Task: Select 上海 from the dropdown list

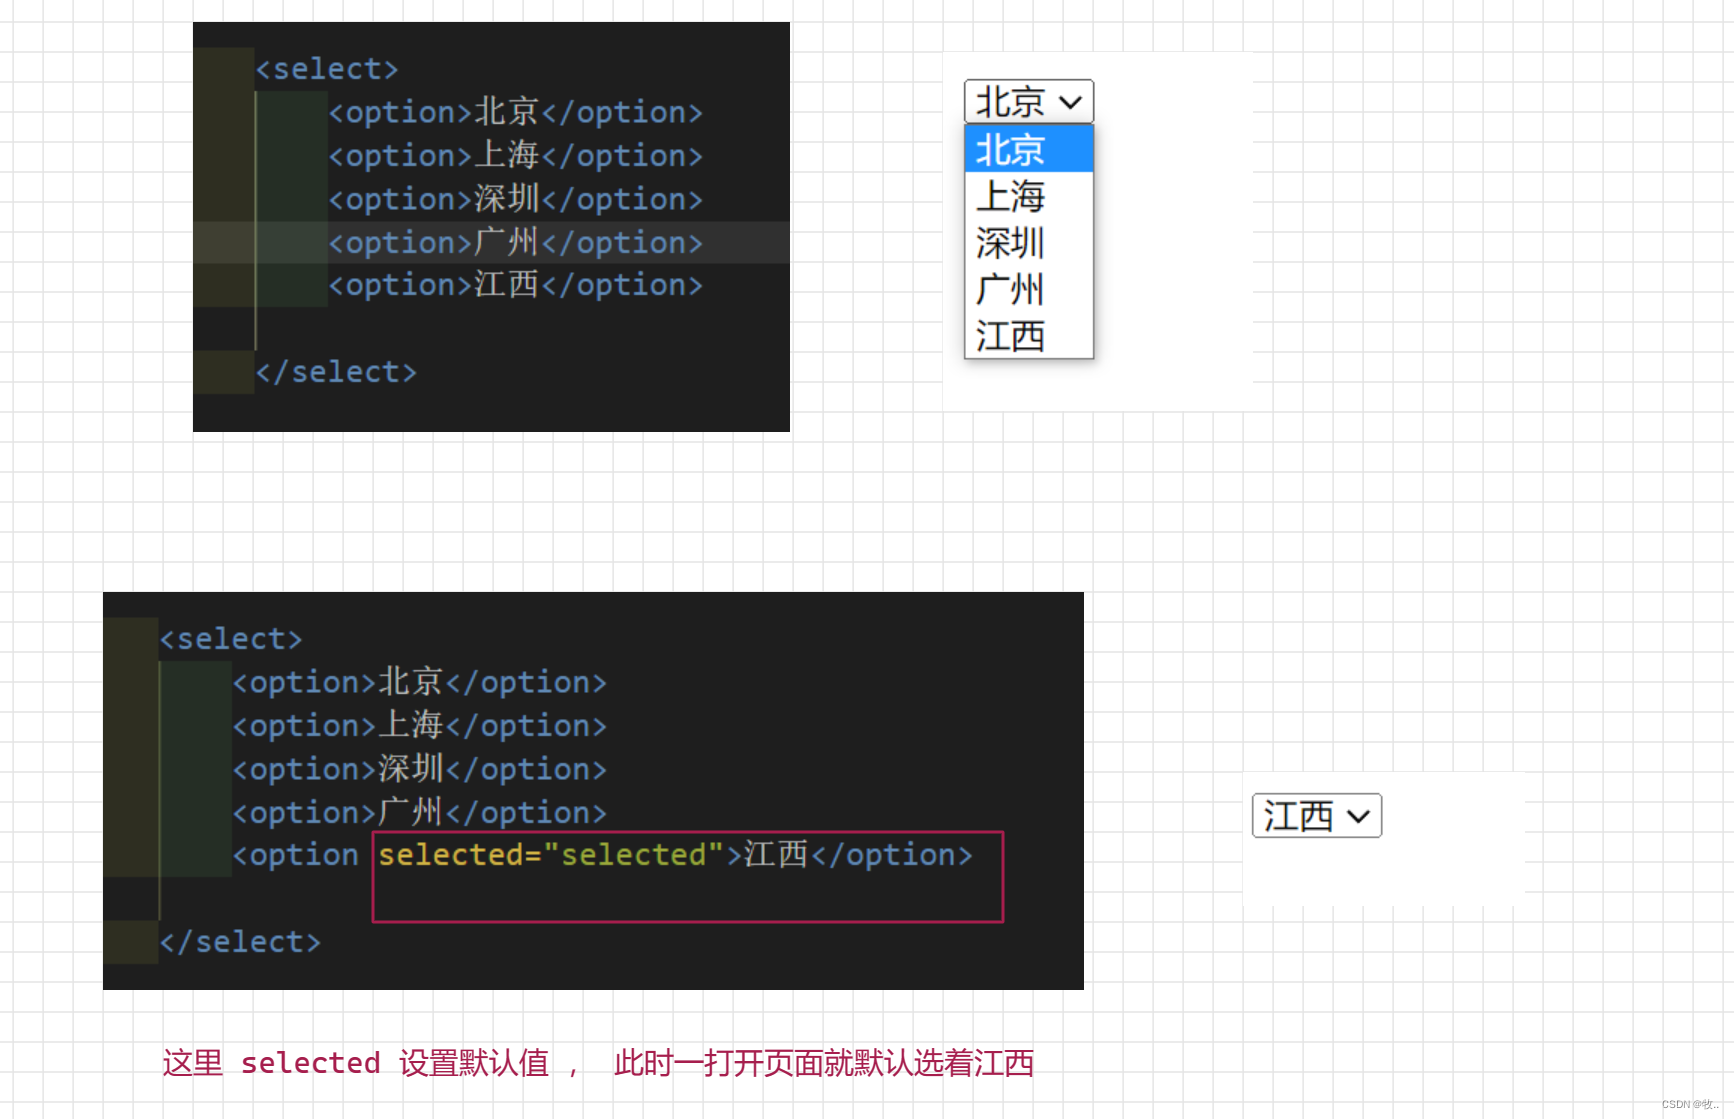Action: click(x=1028, y=196)
